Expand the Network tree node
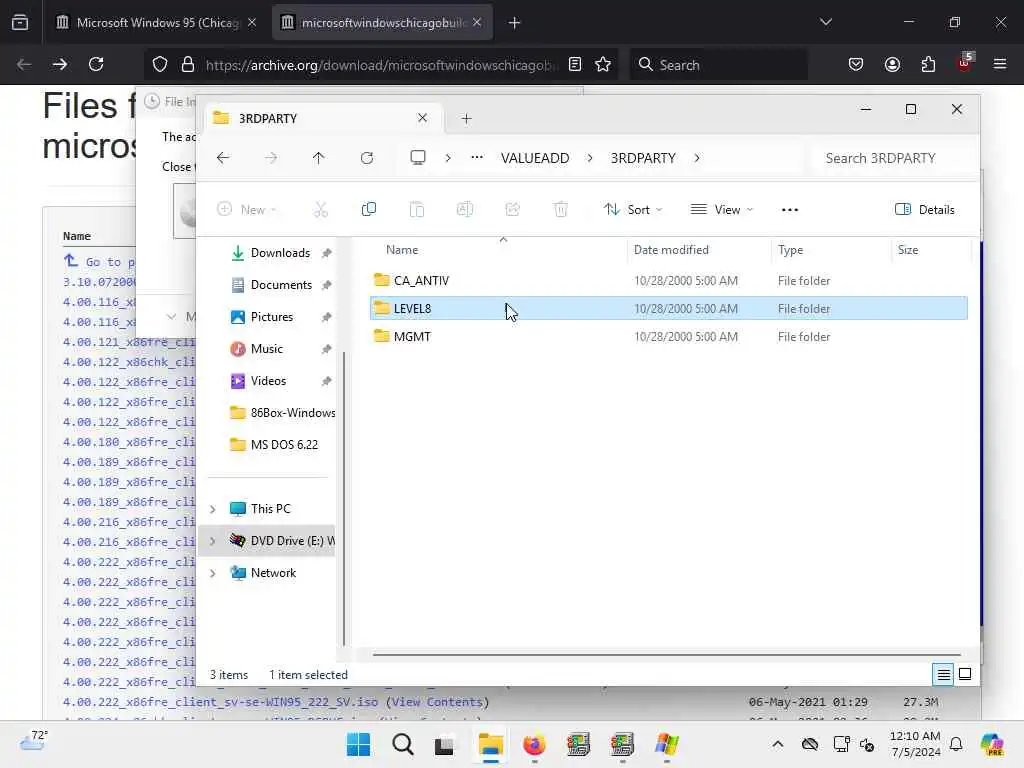The width and height of the screenshot is (1024, 768). tap(212, 573)
